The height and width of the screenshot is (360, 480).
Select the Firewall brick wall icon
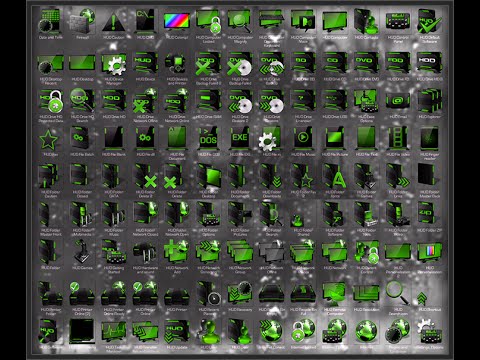coord(82,21)
